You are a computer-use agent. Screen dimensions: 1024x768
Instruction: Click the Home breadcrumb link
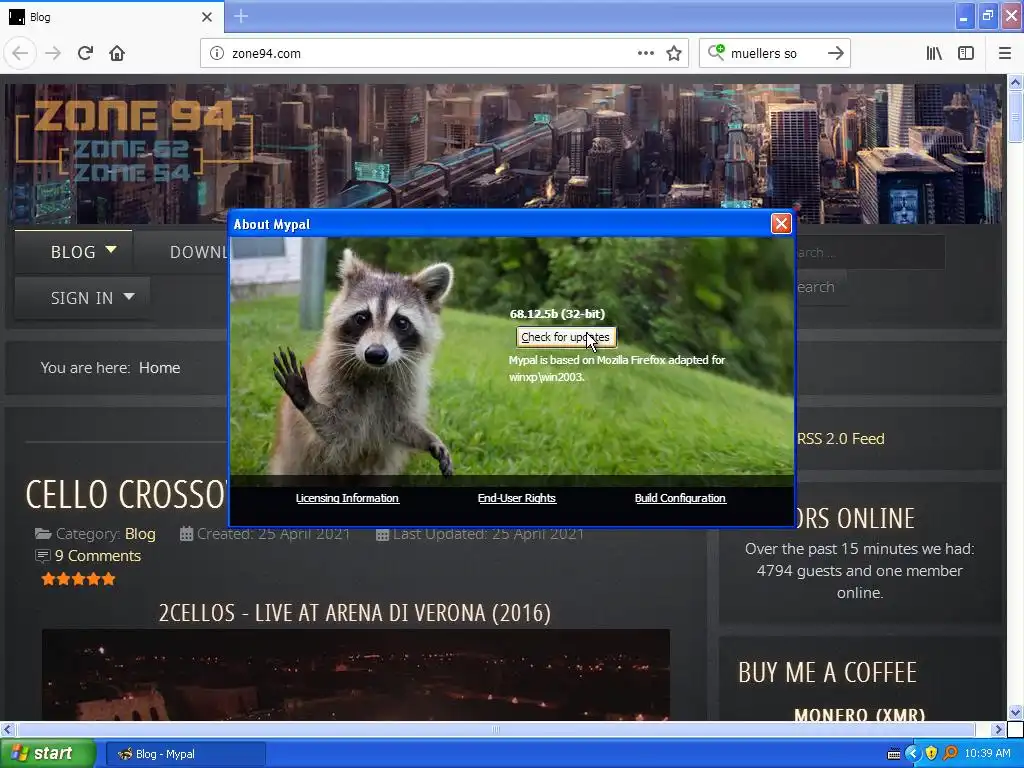point(159,368)
